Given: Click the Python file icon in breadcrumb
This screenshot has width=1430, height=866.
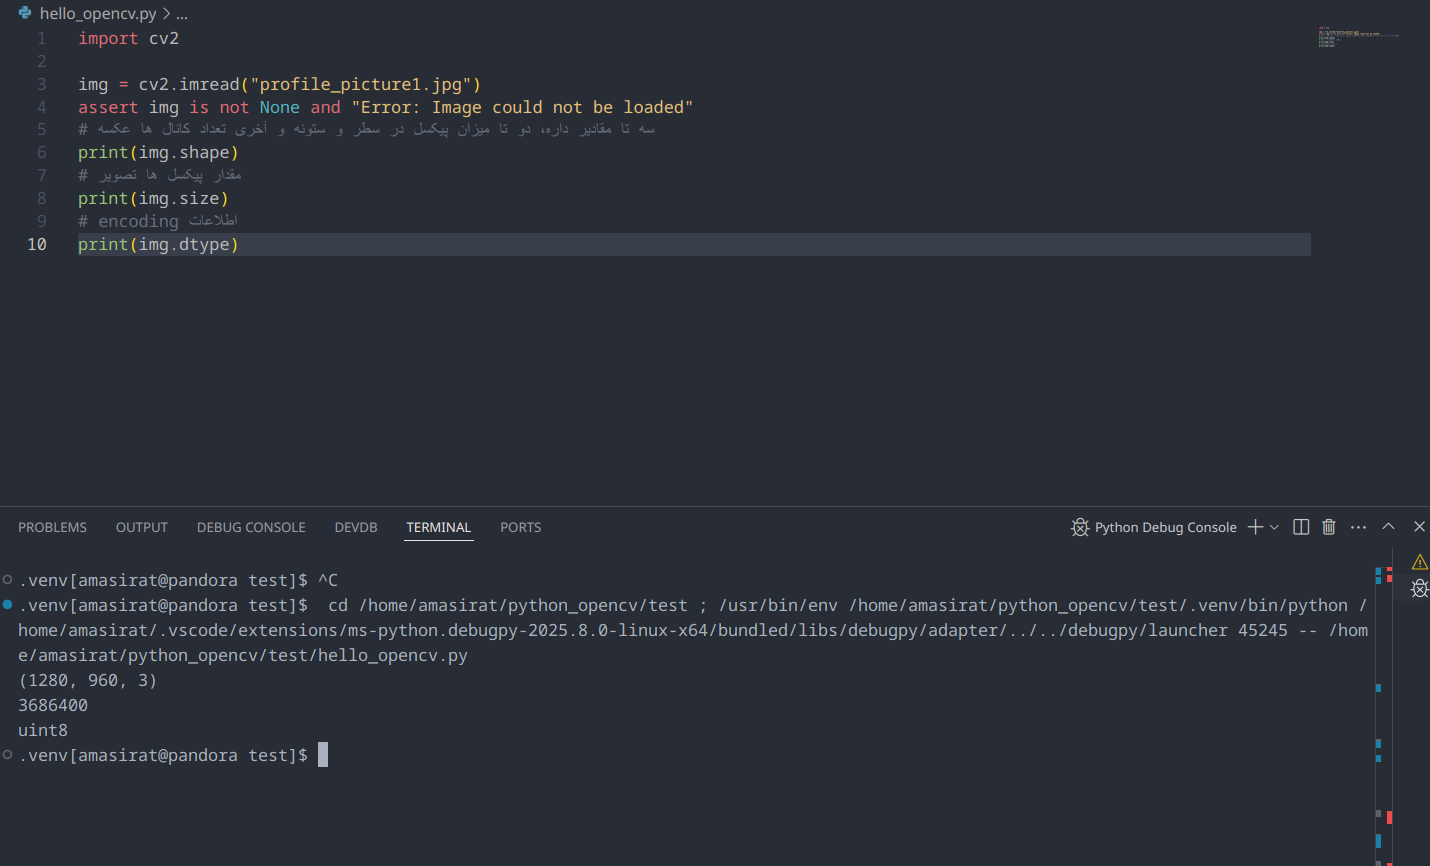Looking at the screenshot, I should tap(25, 13).
